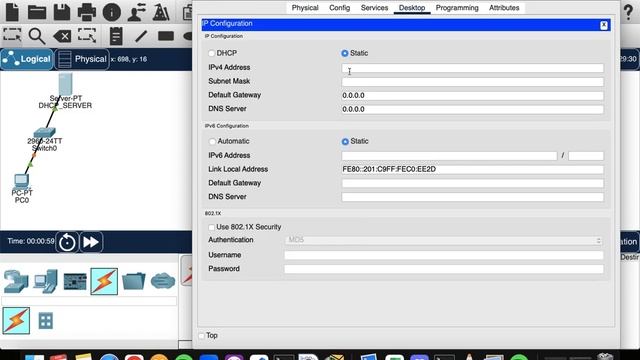
Task: Select the Connections subcategory lightning icon
Action: (x=16, y=320)
